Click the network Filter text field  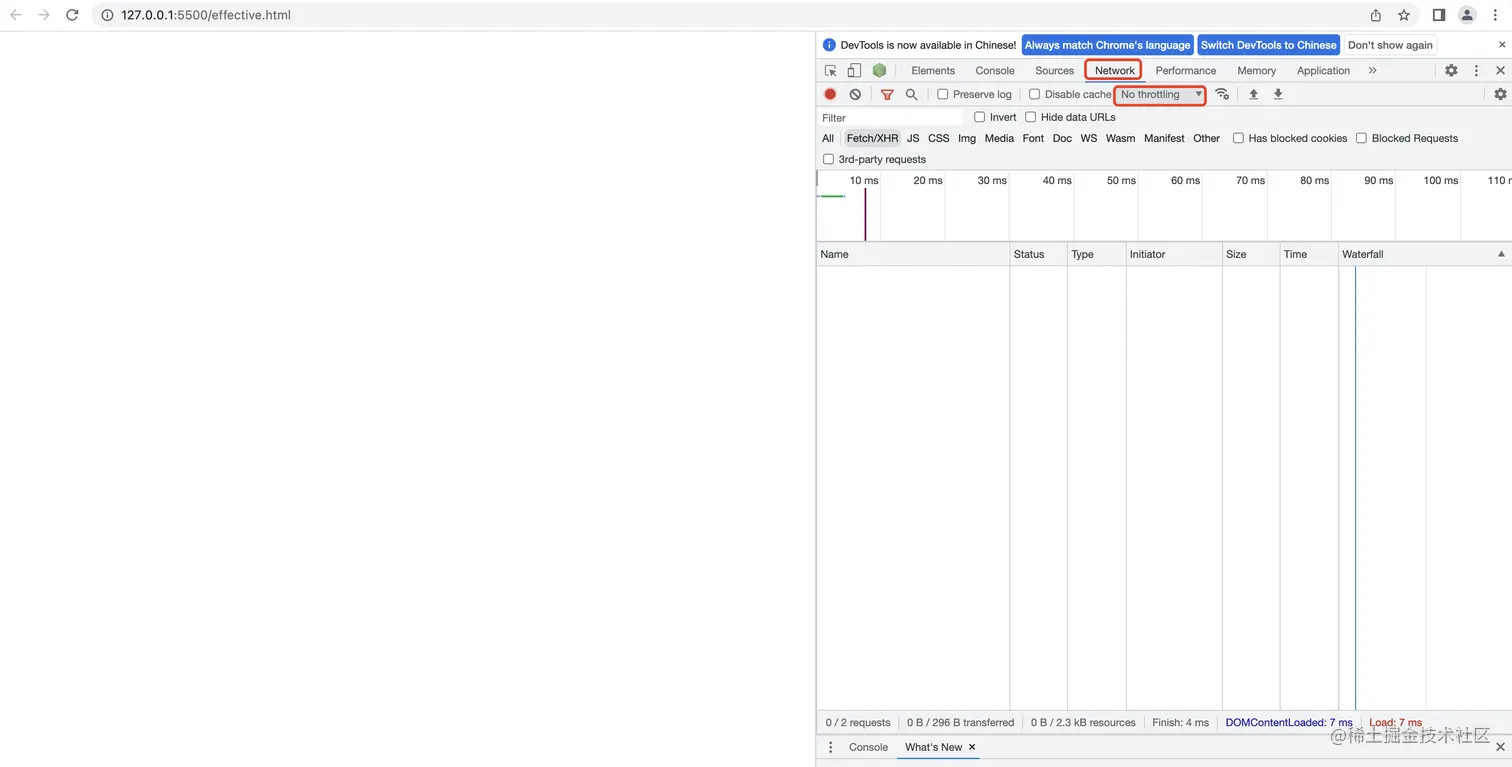(891, 118)
